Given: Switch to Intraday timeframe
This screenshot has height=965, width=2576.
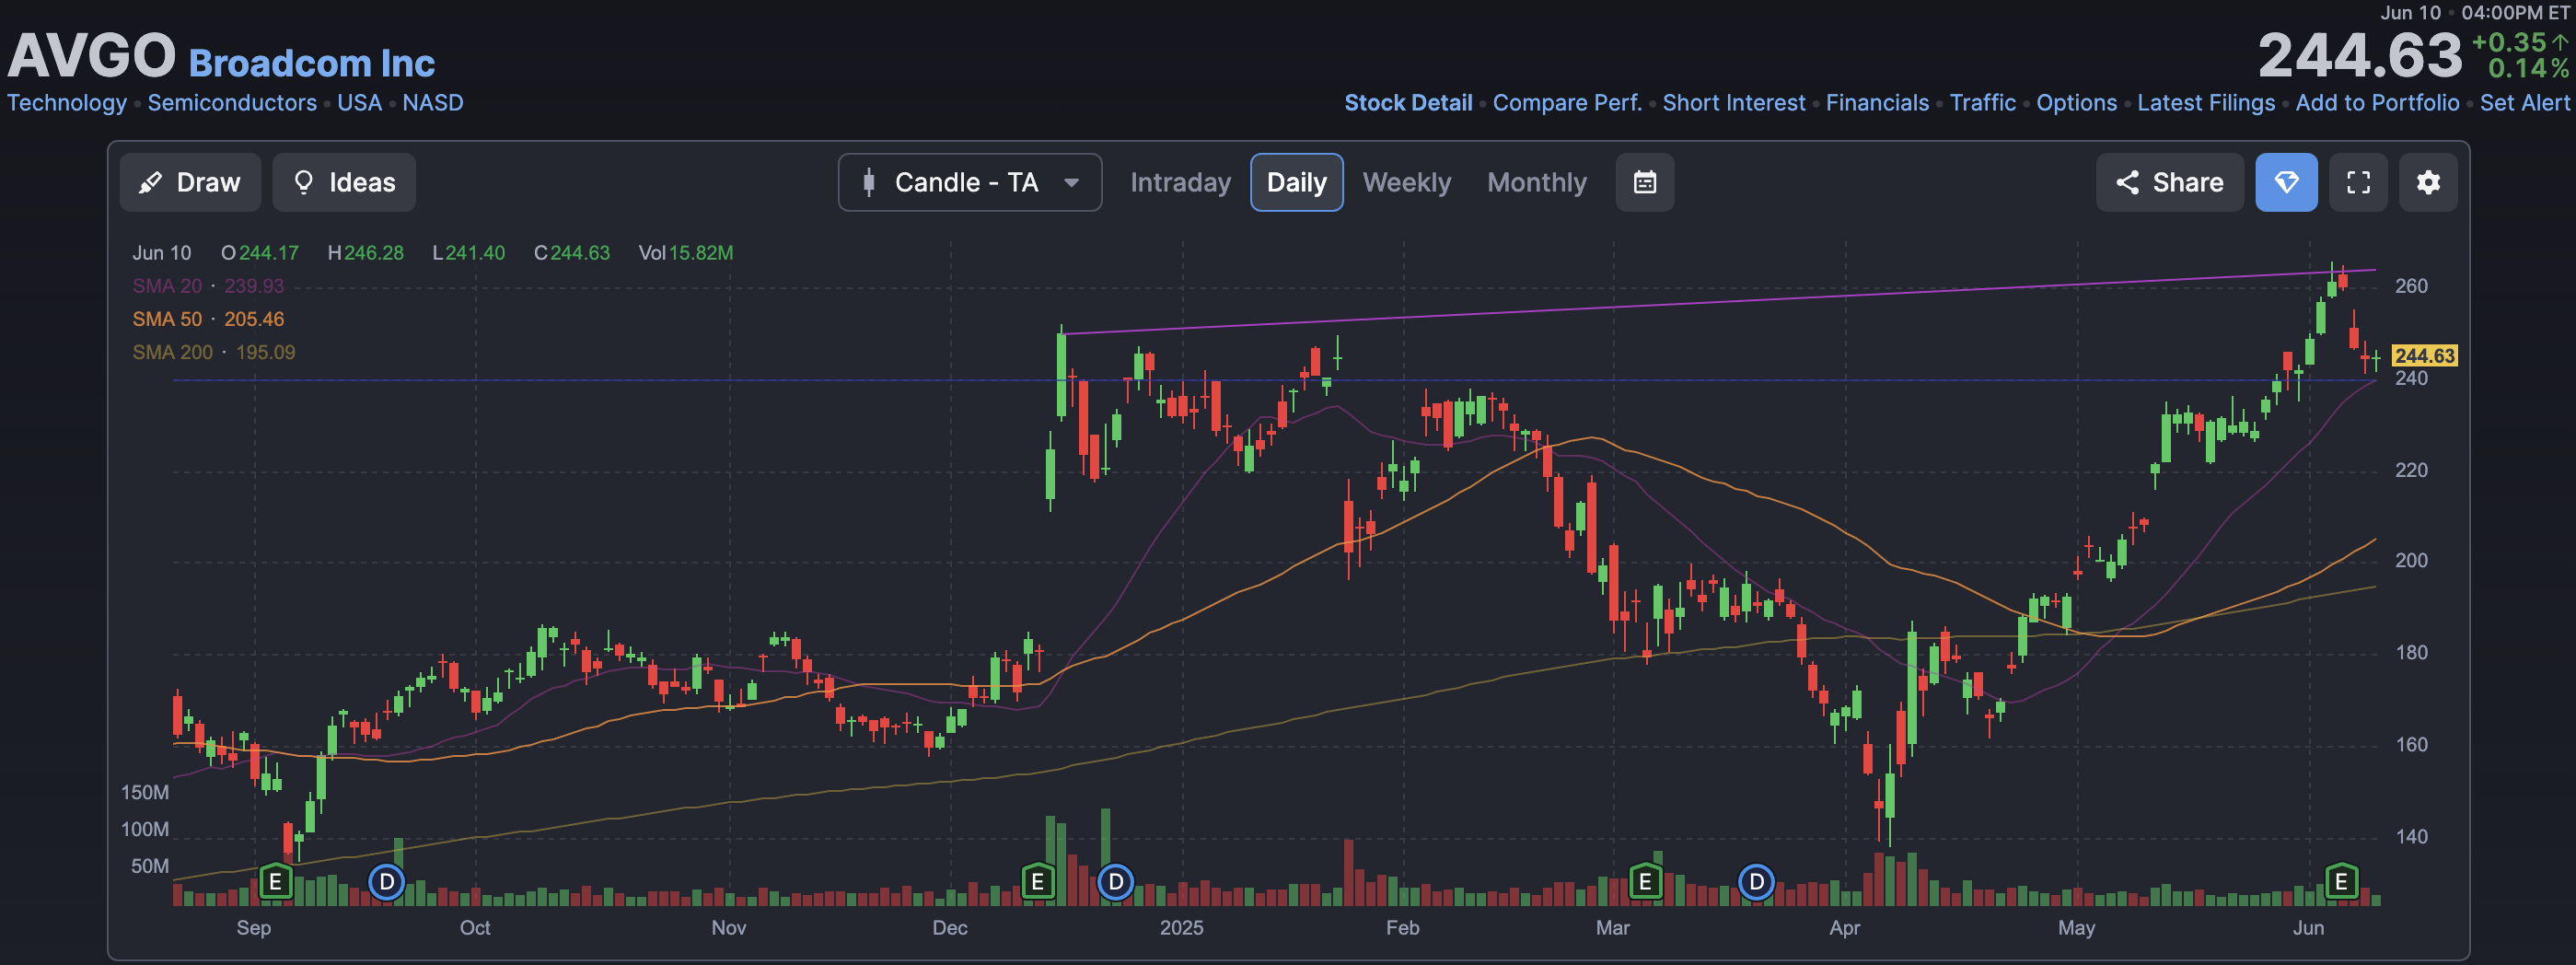Looking at the screenshot, I should (1180, 182).
